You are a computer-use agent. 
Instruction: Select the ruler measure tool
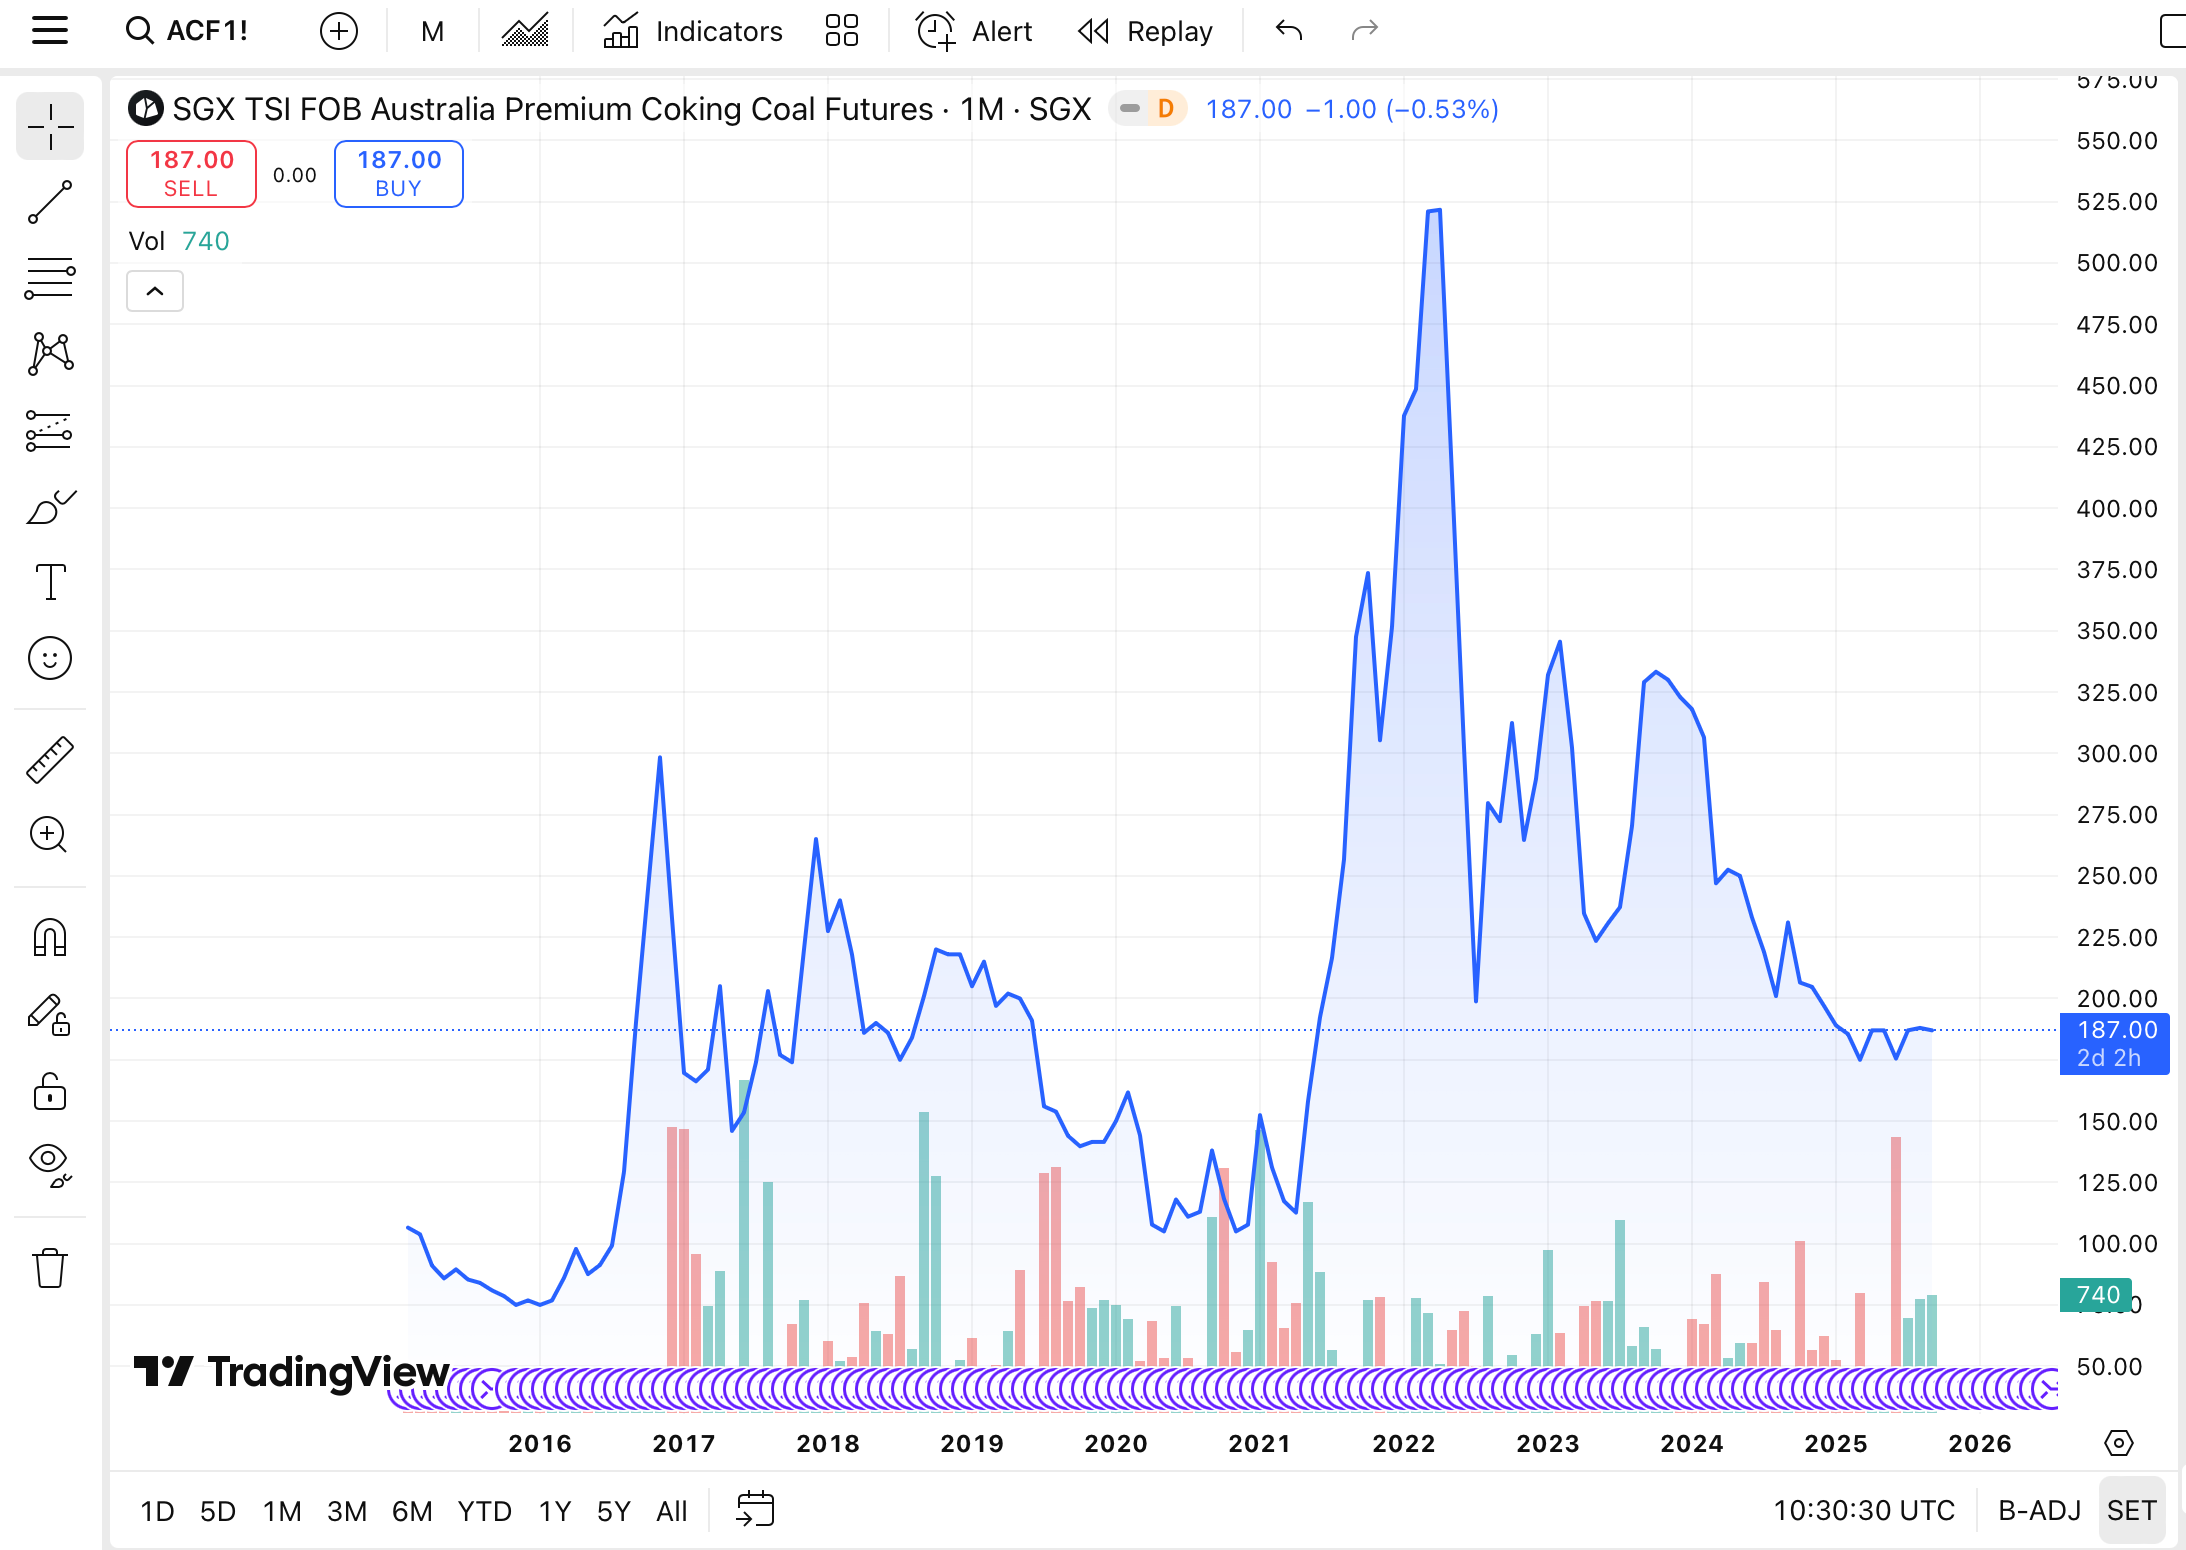(50, 760)
